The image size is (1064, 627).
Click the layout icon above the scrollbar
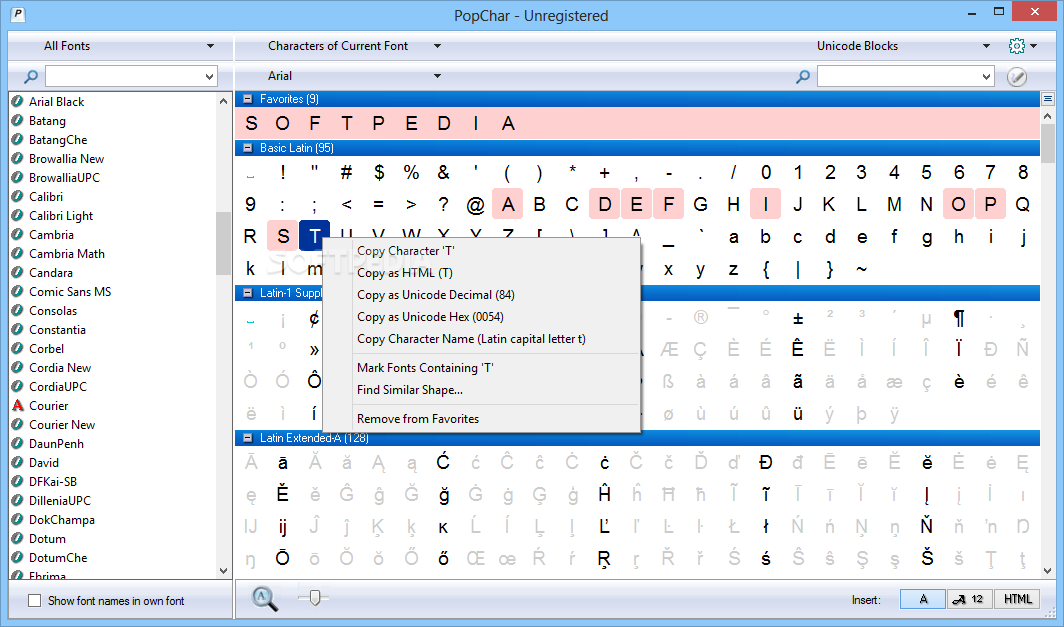(x=1048, y=99)
